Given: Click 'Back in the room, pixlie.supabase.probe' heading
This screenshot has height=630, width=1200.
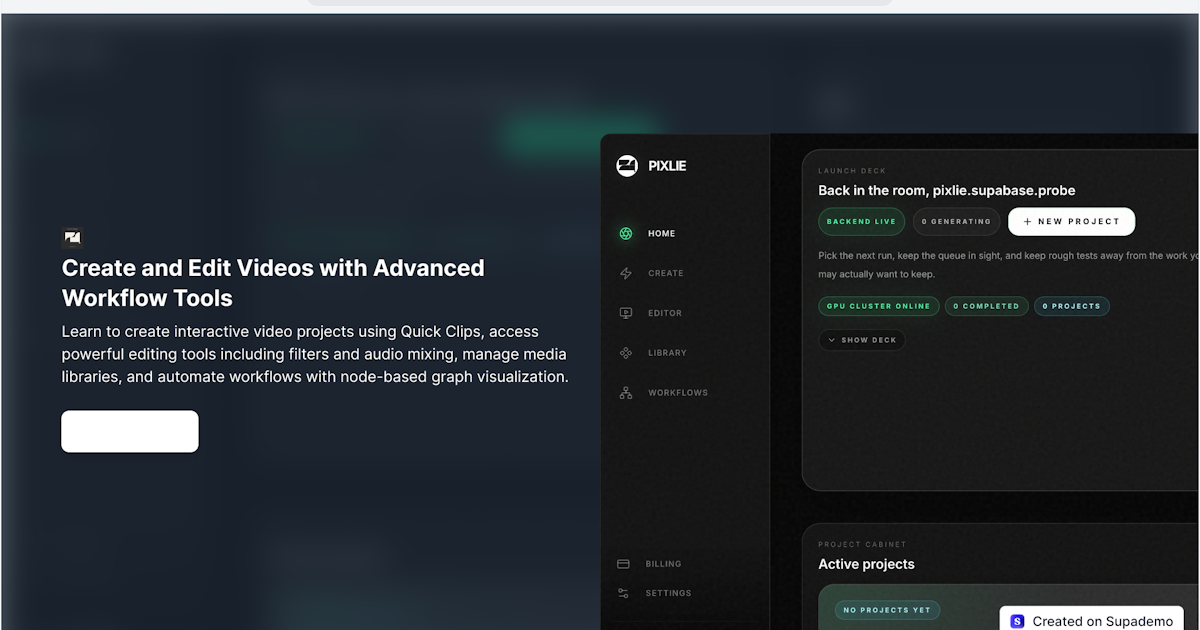Looking at the screenshot, I should [947, 190].
